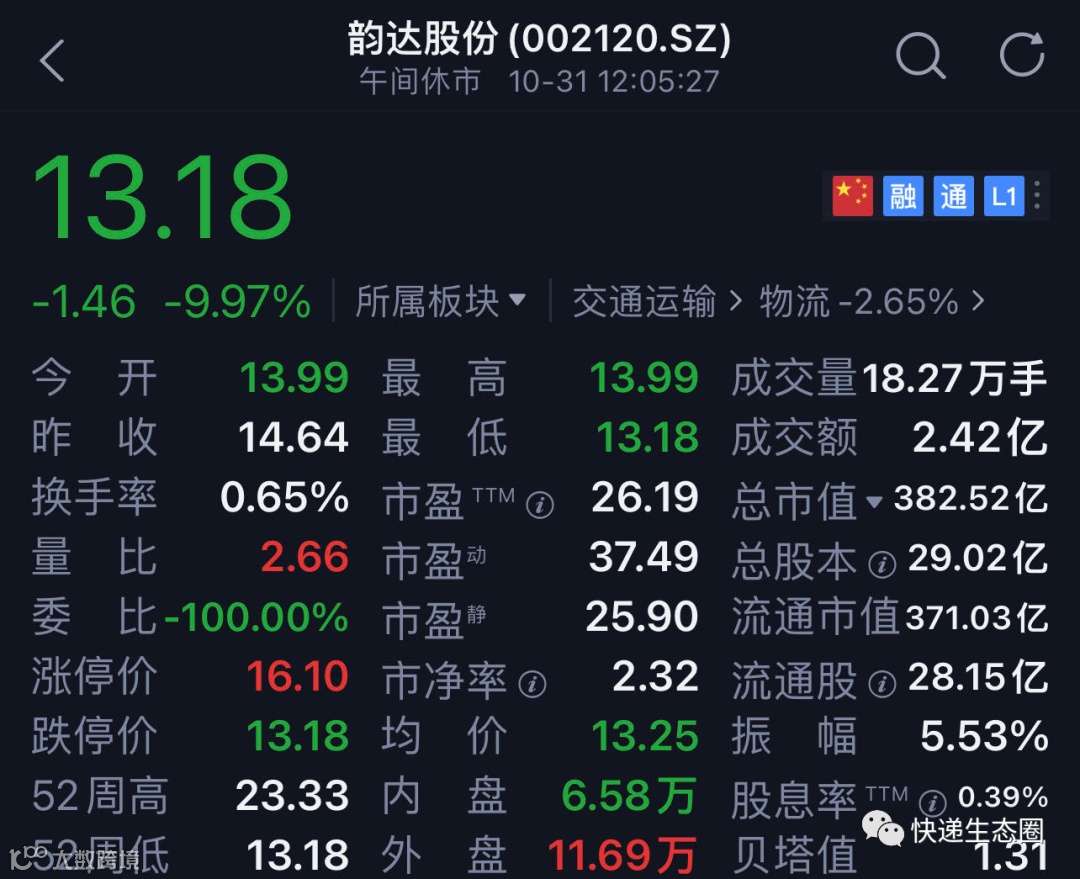Image resolution: width=1080 pixels, height=879 pixels.
Task: Tap the 午间休市 status line
Action: [x=539, y=81]
